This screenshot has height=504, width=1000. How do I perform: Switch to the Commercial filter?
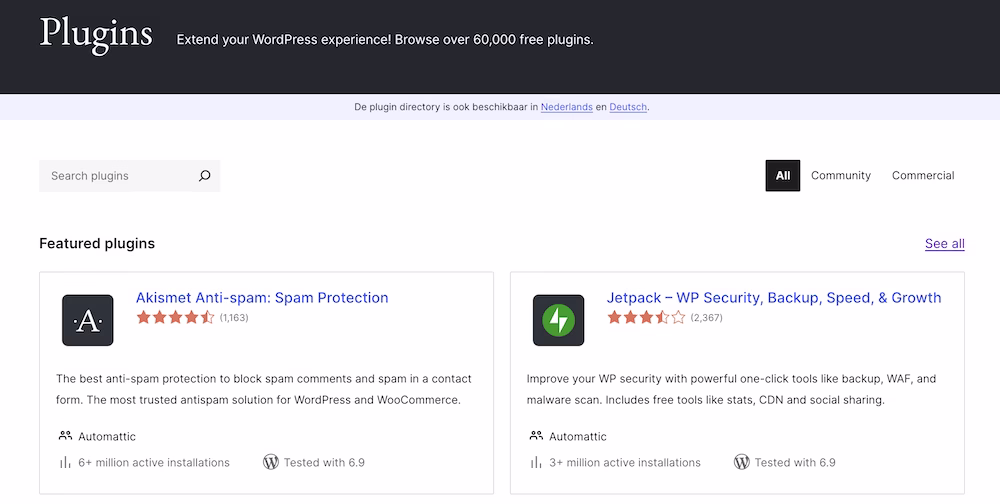923,175
